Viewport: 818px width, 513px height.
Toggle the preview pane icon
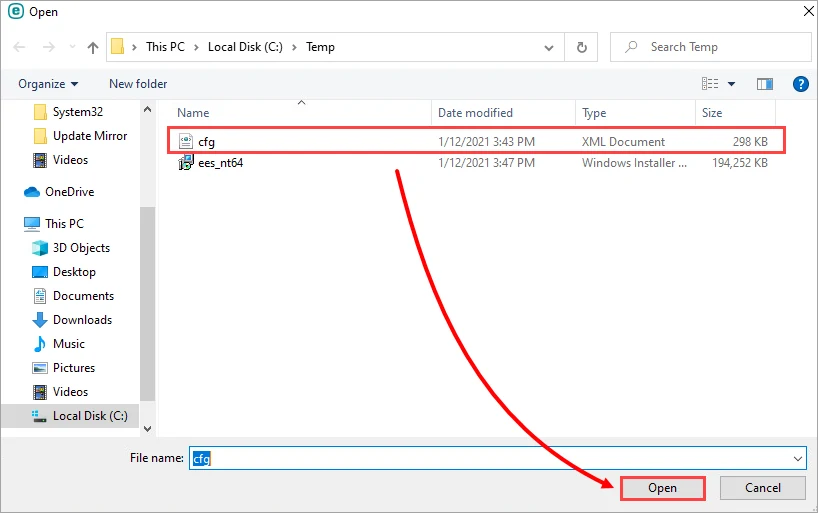[x=765, y=84]
